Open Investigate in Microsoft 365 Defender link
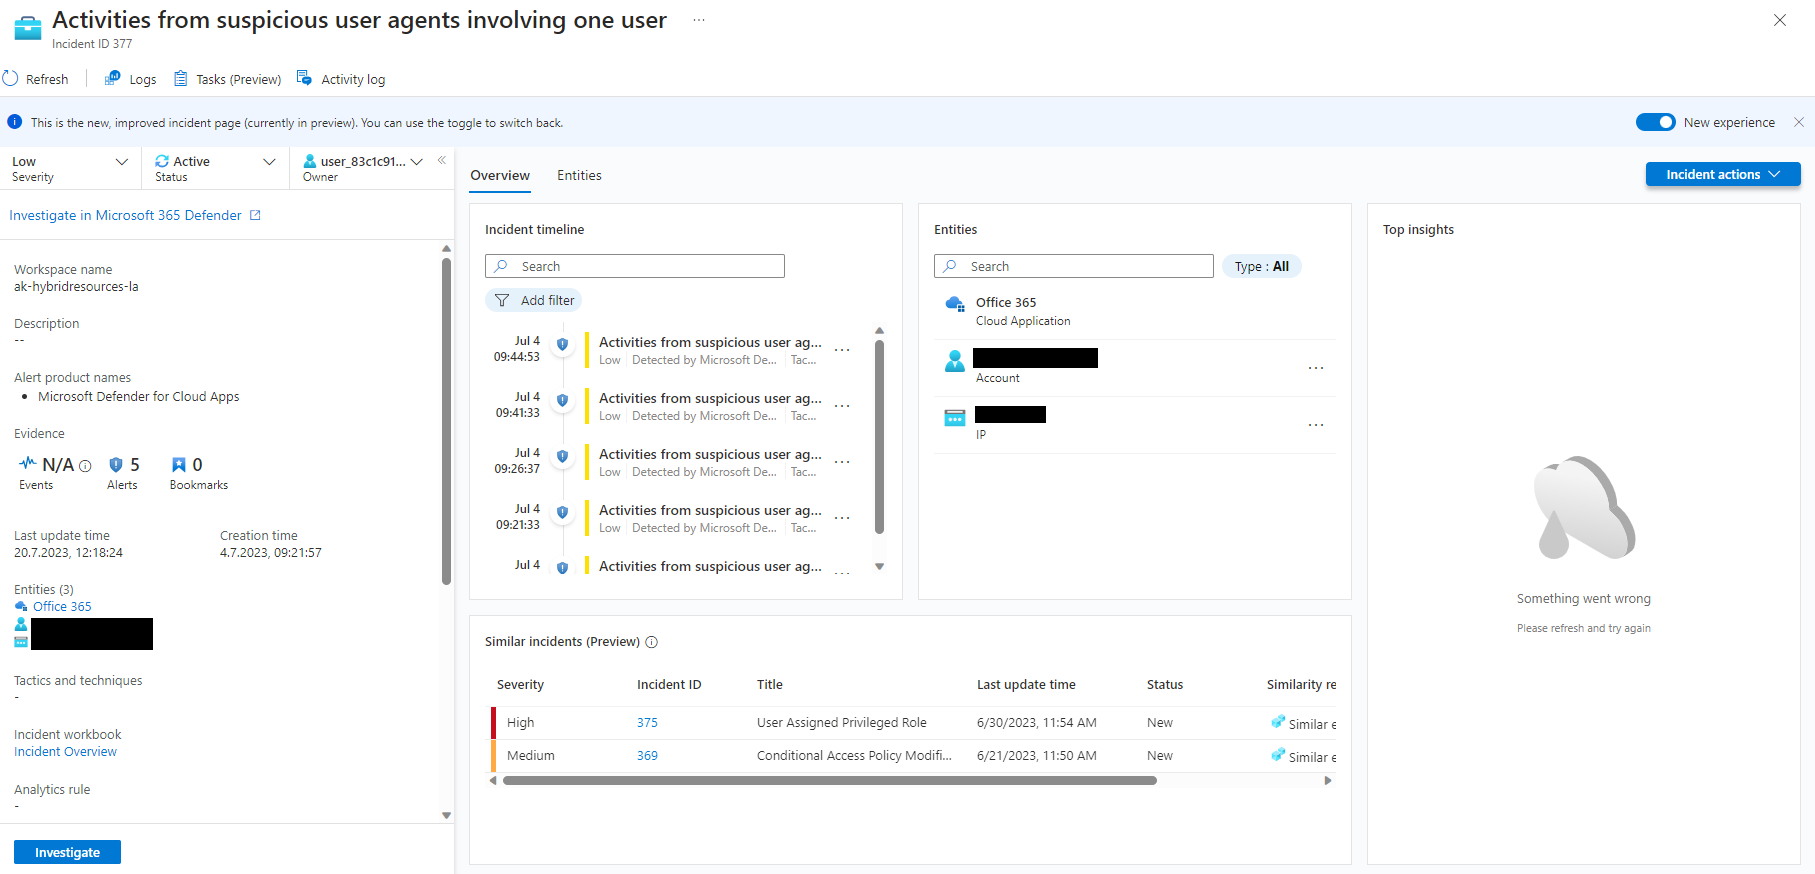 pyautogui.click(x=135, y=215)
